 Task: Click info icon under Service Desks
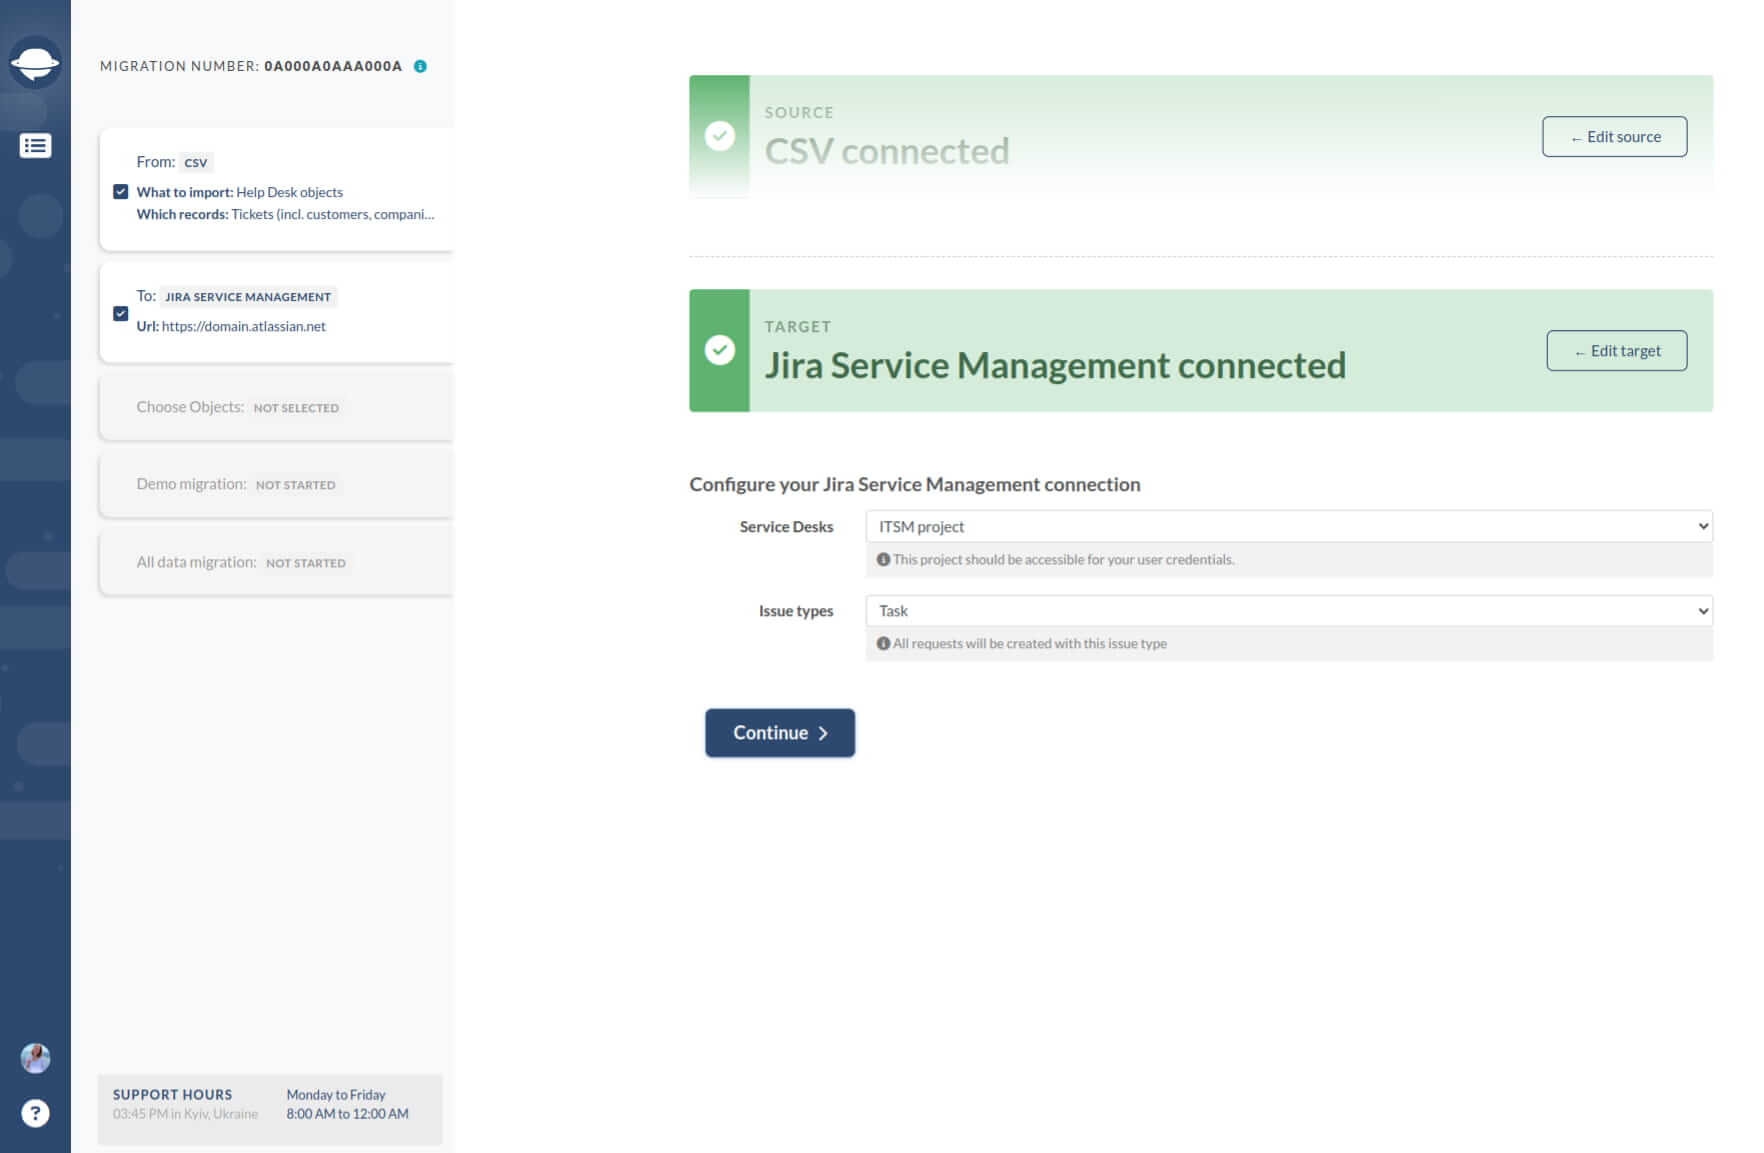point(883,560)
